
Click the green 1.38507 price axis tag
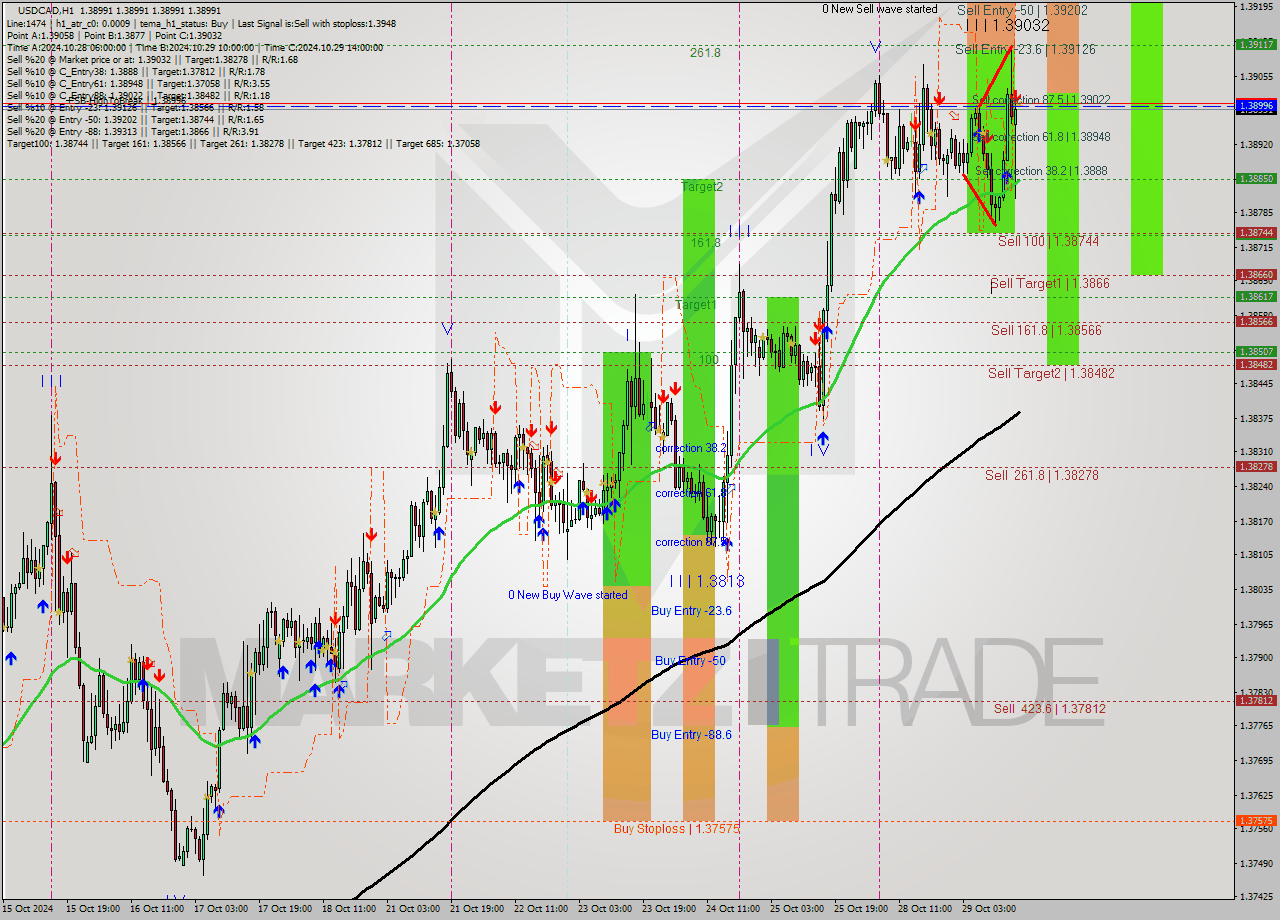coord(1256,351)
